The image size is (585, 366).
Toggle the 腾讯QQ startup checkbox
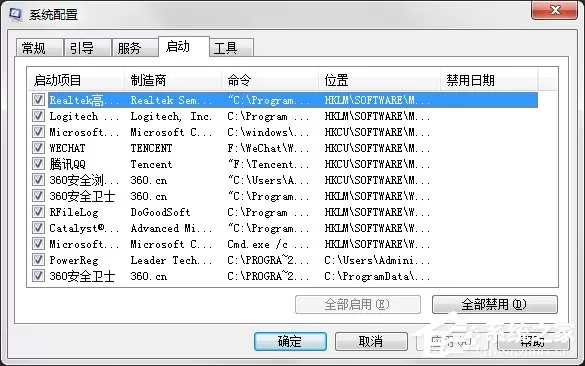(x=38, y=164)
